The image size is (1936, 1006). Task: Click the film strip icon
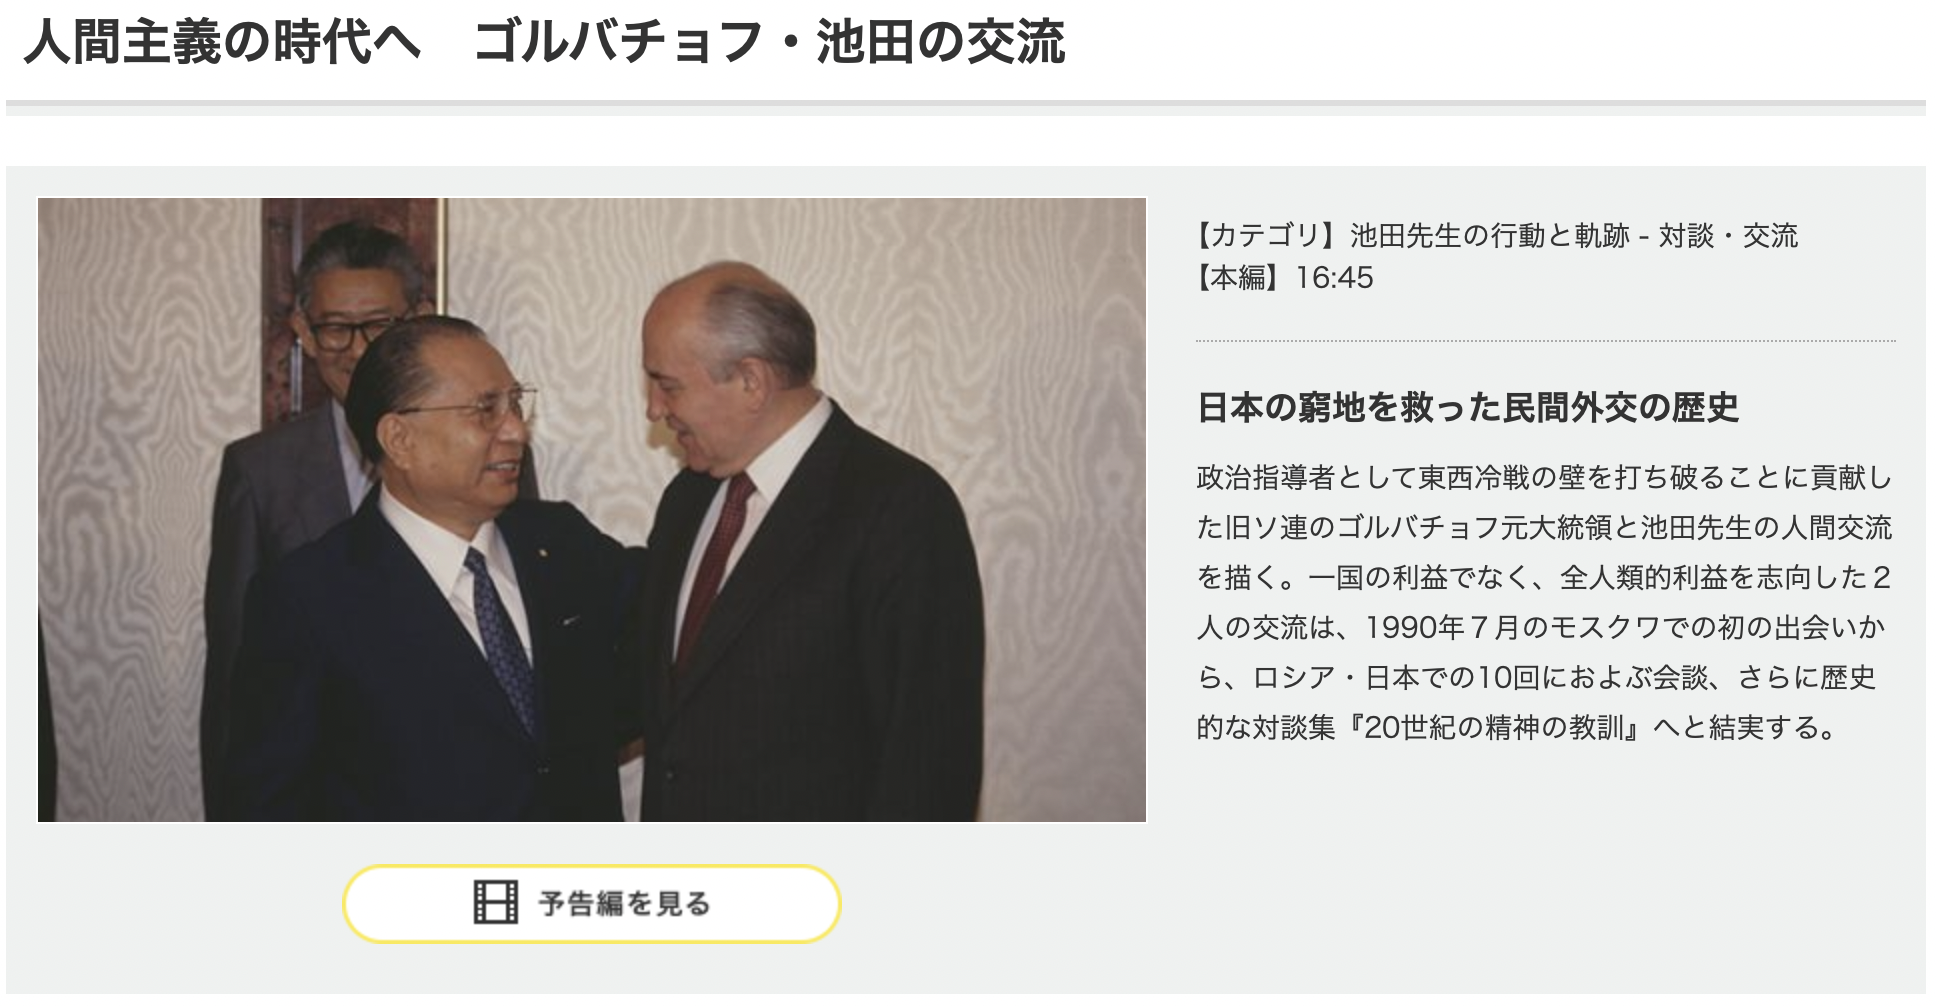point(496,902)
